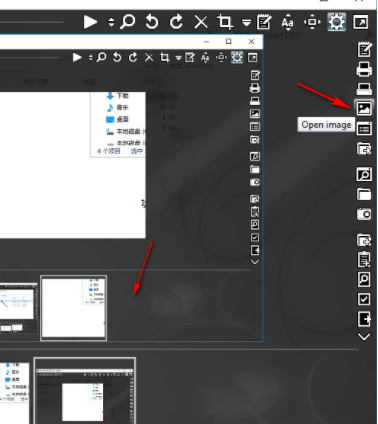Screen dimensions: 378x424
Task: Click the exit door icon in inner window sidebar
Action: pos(255,250)
